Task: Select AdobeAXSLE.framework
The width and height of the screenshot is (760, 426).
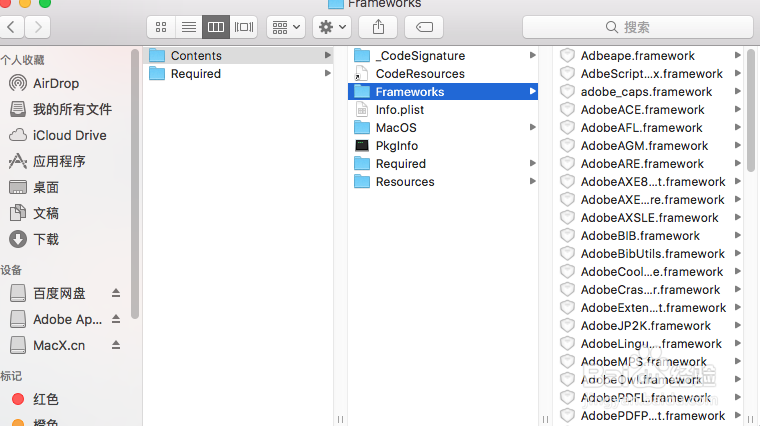Action: (649, 218)
